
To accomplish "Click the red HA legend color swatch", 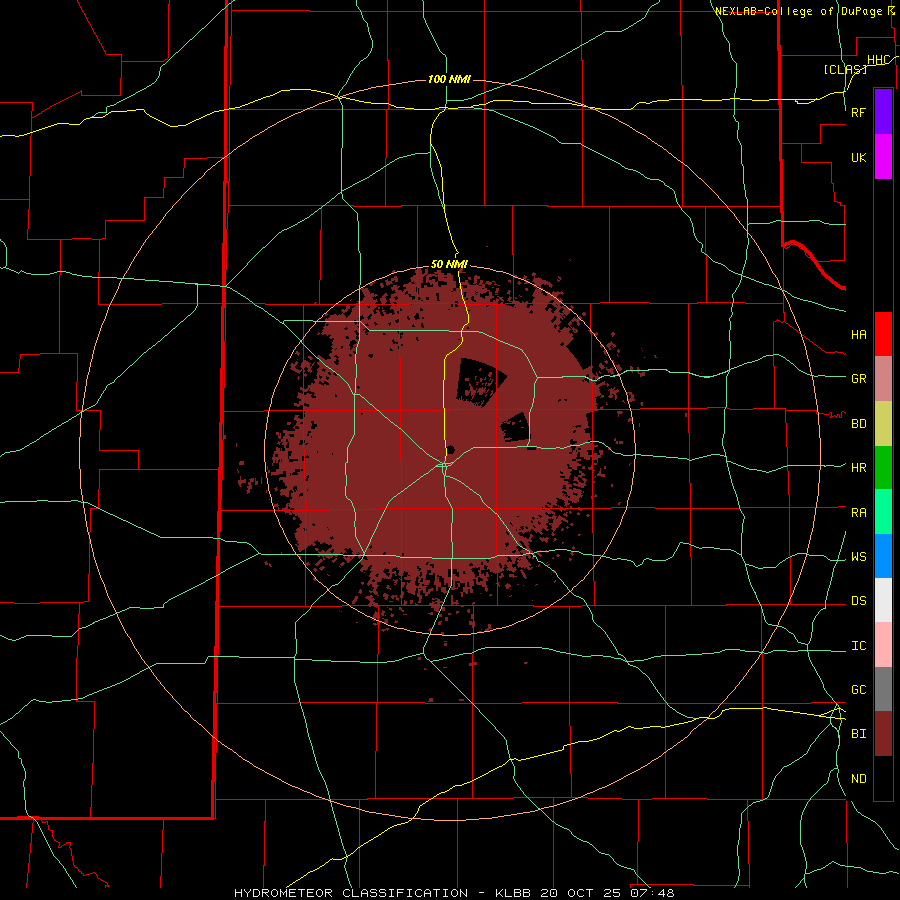I will [883, 334].
